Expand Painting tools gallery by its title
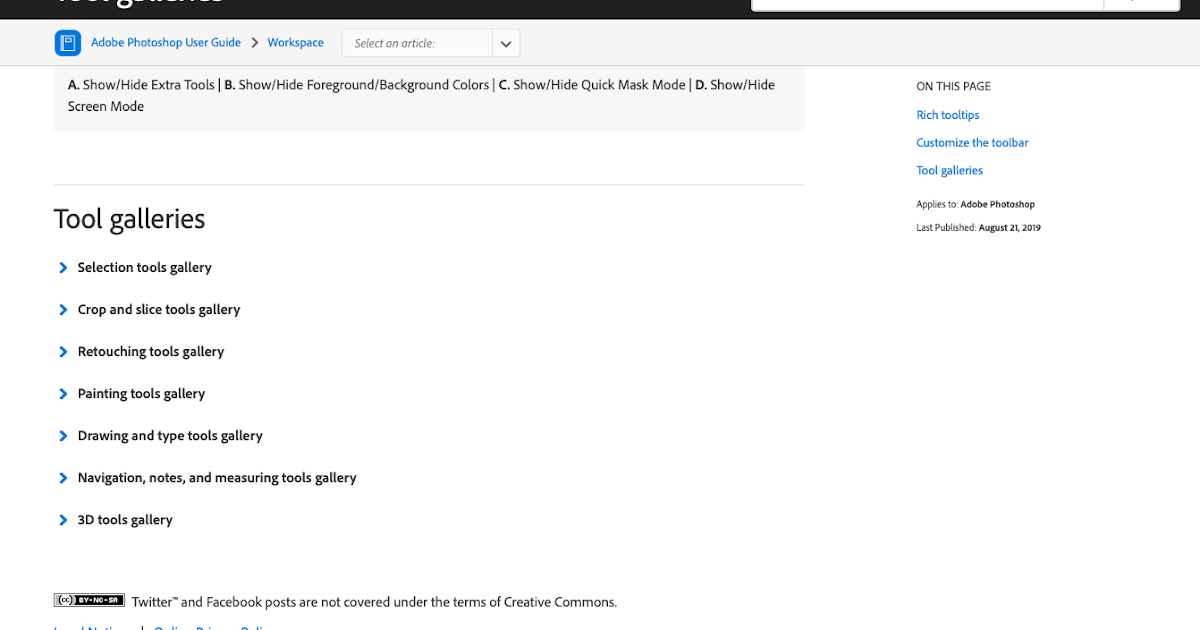The image size is (1200, 630). point(141,394)
